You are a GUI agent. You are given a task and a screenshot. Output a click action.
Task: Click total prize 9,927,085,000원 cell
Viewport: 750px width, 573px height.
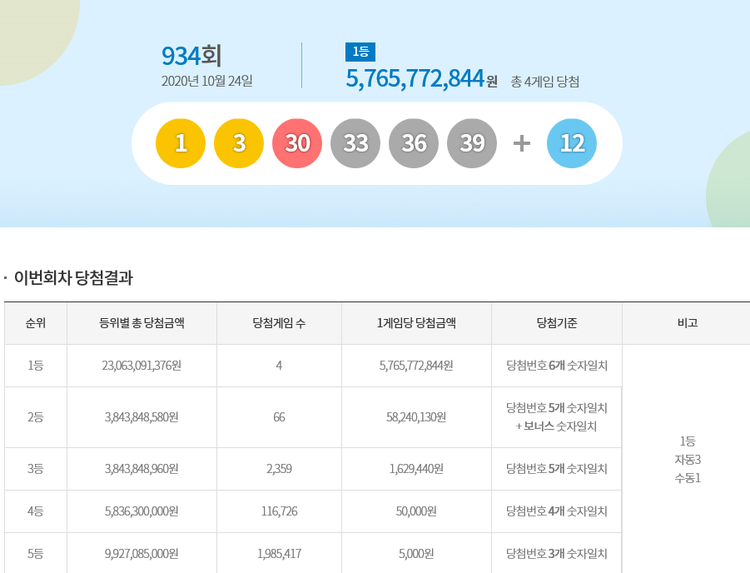pyautogui.click(x=142, y=553)
